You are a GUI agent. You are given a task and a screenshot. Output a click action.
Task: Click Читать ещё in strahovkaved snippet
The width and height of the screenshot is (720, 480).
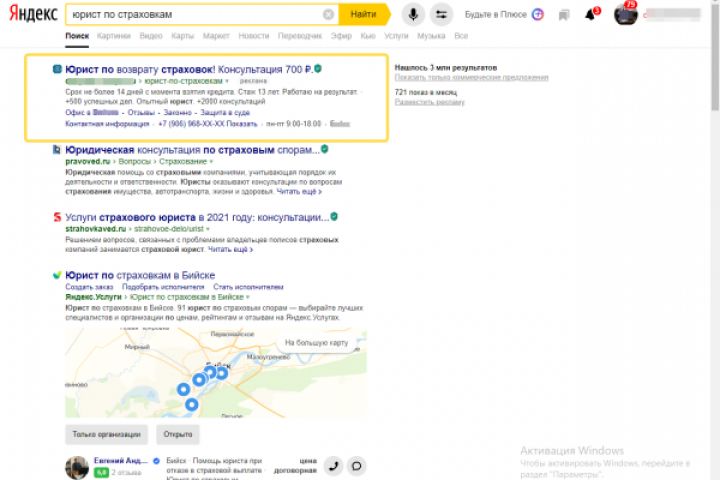(231, 249)
